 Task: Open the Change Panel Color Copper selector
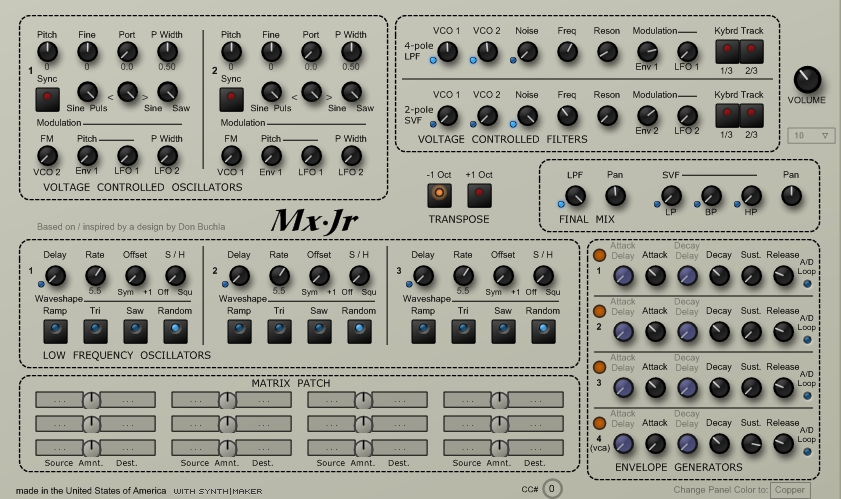790,490
